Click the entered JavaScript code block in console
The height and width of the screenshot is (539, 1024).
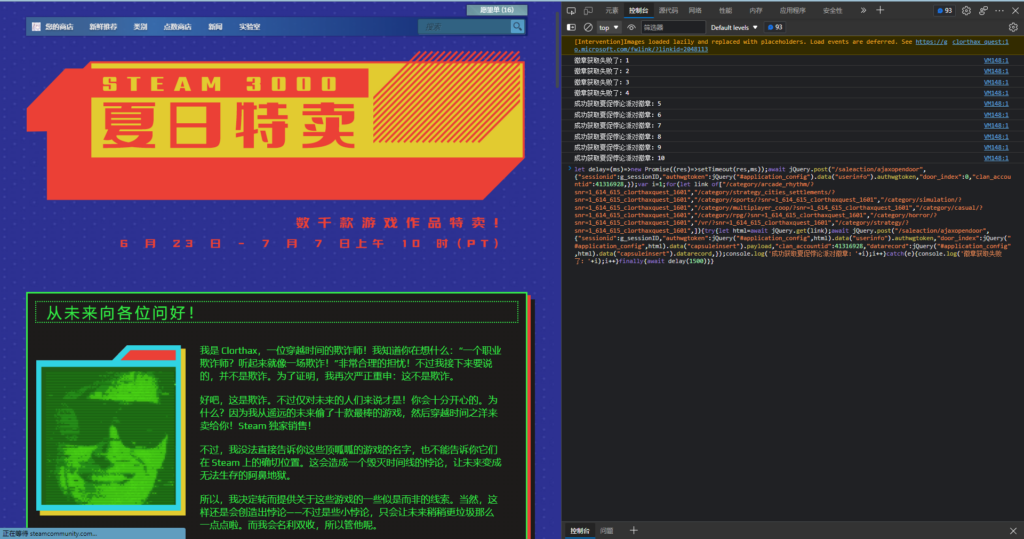pyautogui.click(x=792, y=215)
